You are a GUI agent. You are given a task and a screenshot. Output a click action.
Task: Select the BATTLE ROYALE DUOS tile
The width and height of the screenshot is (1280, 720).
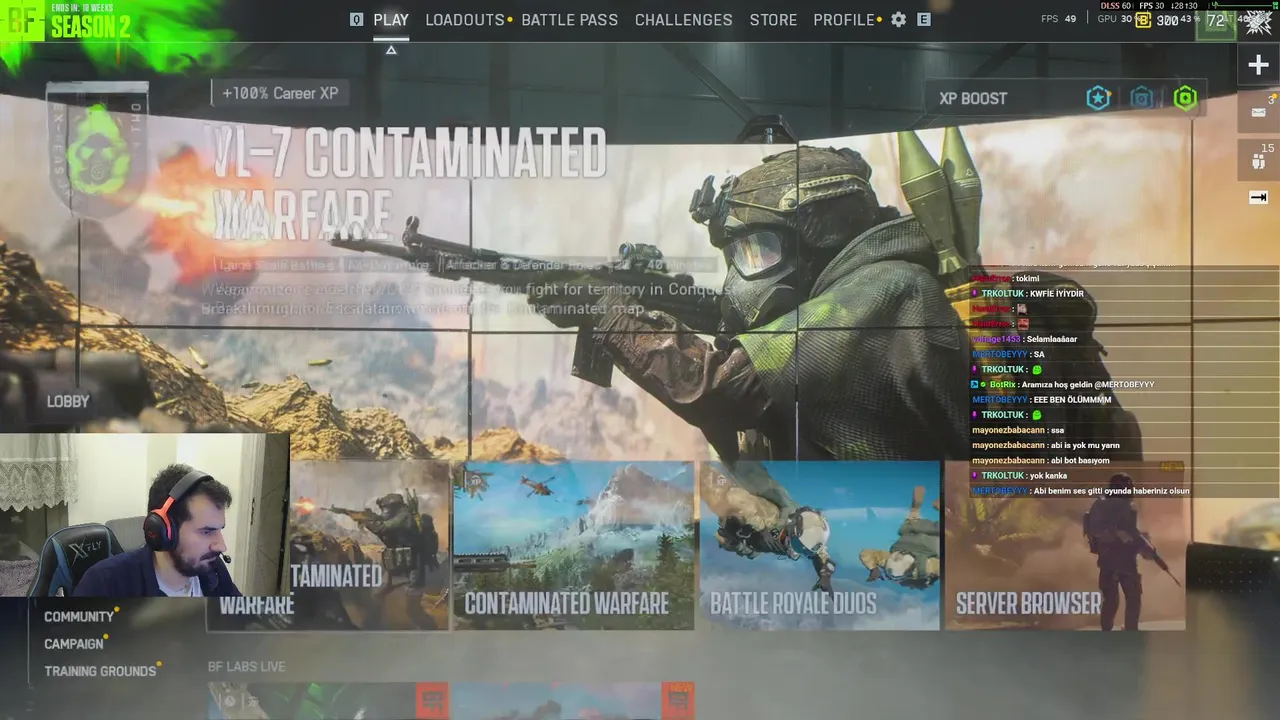[x=820, y=545]
